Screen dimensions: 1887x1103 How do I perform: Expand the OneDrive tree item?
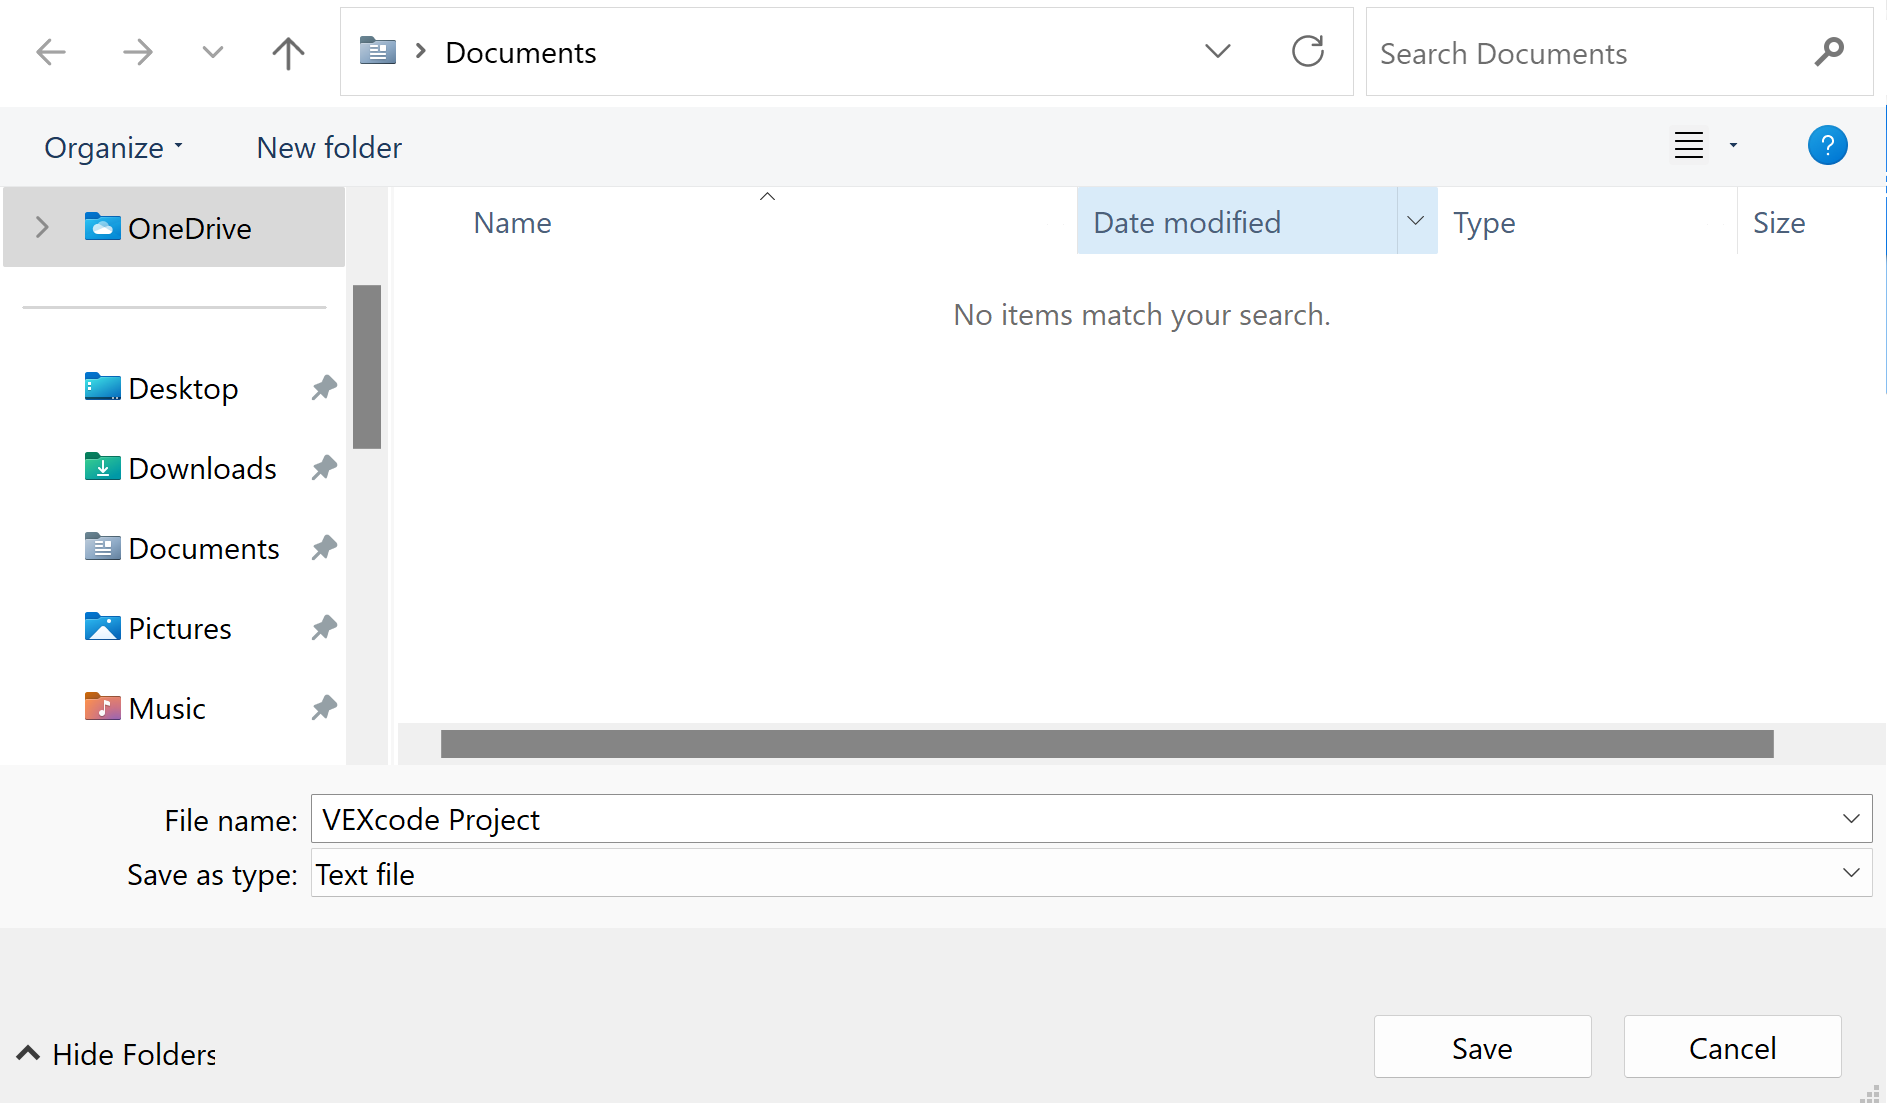41,227
